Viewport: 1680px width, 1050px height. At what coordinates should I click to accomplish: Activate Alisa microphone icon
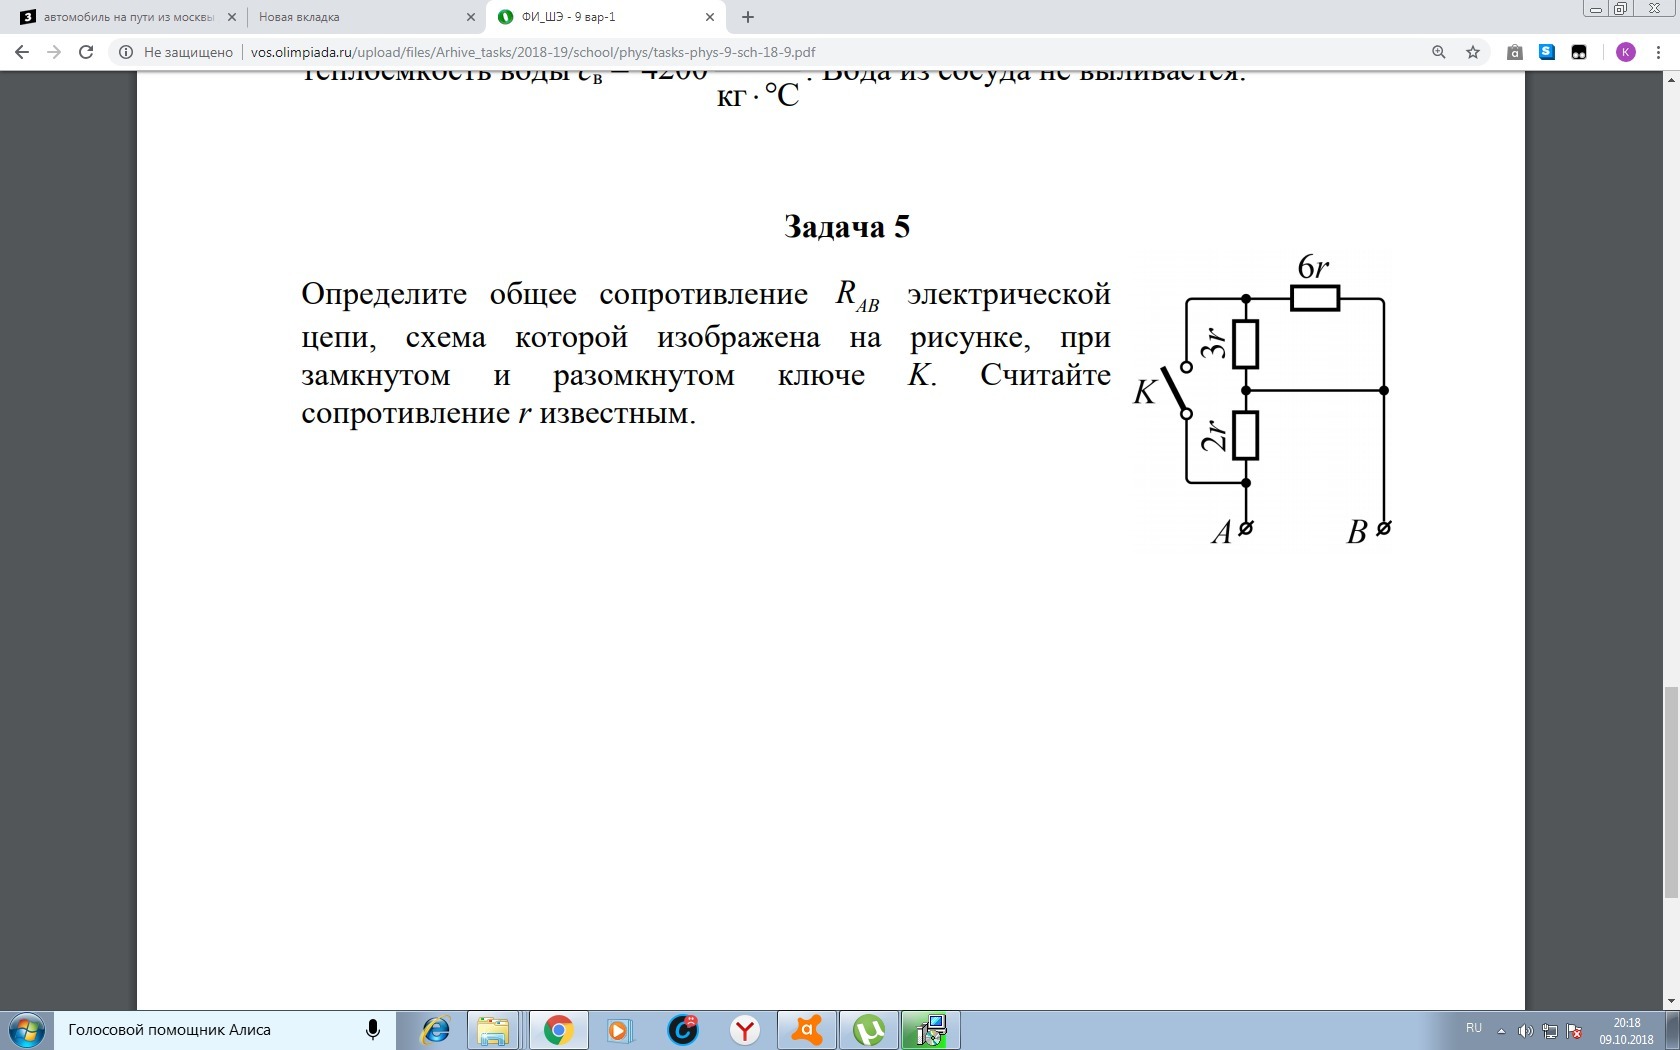[x=373, y=1030]
